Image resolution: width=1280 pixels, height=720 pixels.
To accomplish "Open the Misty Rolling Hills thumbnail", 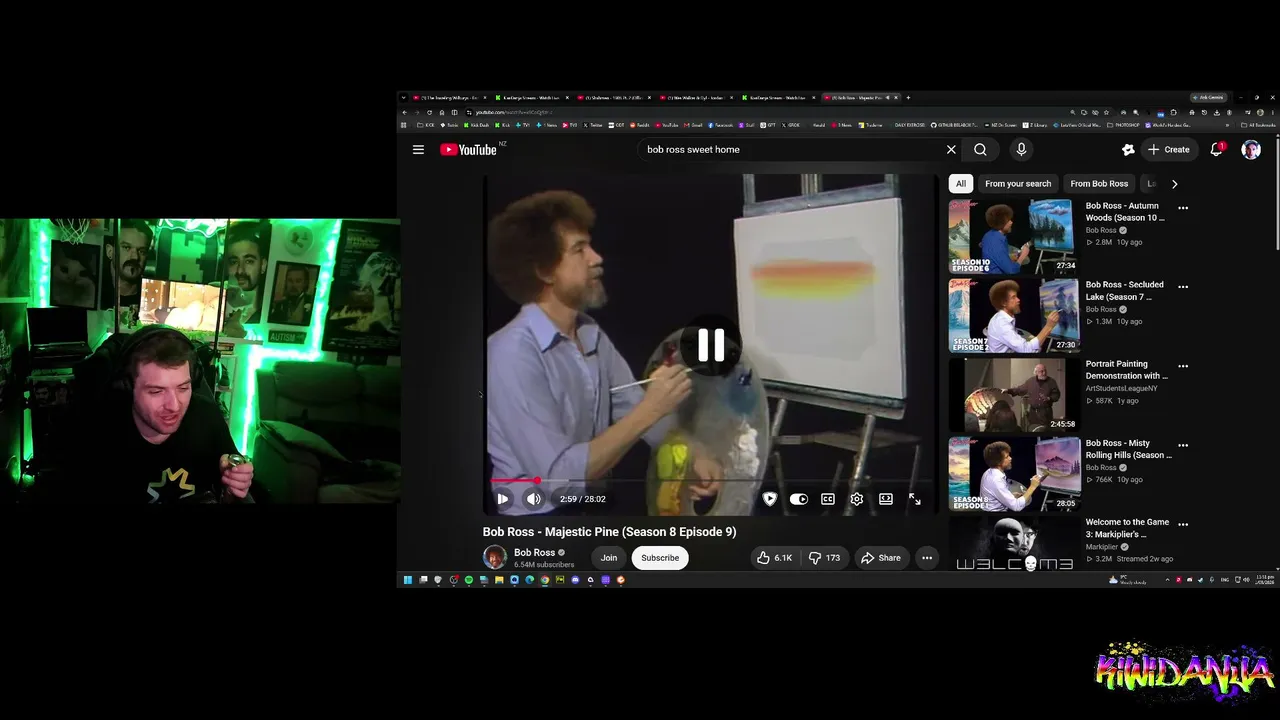I will (x=1014, y=473).
